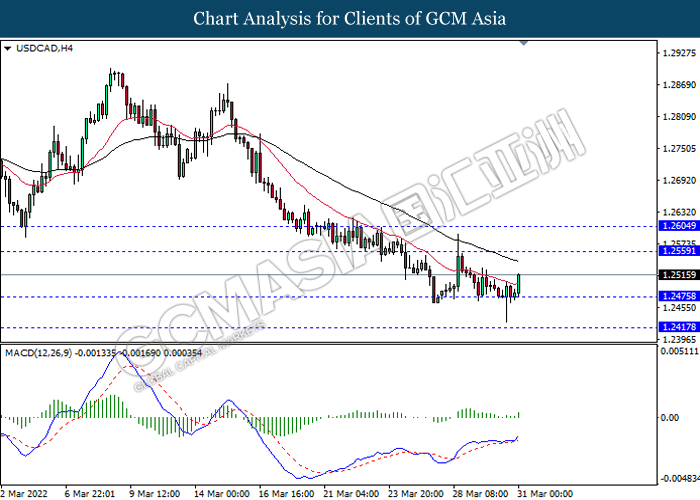
Task: Click the current price 1.25159 label
Action: tap(679, 275)
